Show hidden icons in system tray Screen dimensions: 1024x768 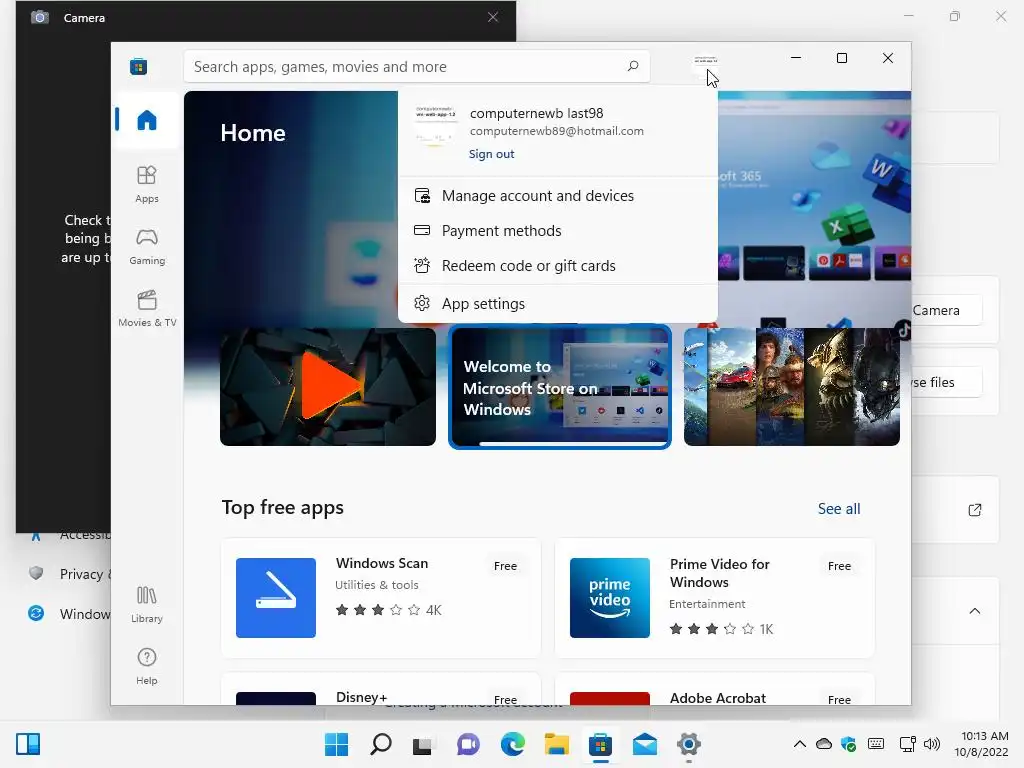[799, 744]
